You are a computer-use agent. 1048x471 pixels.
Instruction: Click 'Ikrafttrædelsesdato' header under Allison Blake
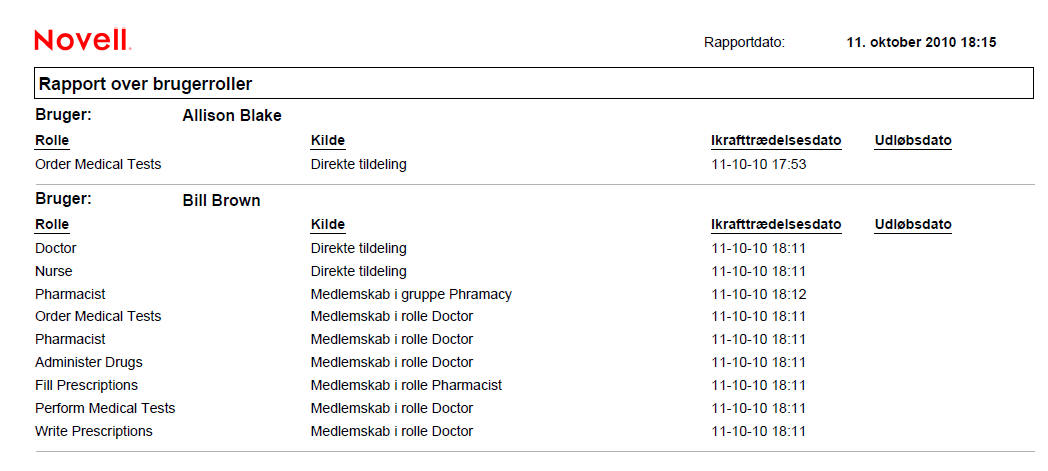776,141
